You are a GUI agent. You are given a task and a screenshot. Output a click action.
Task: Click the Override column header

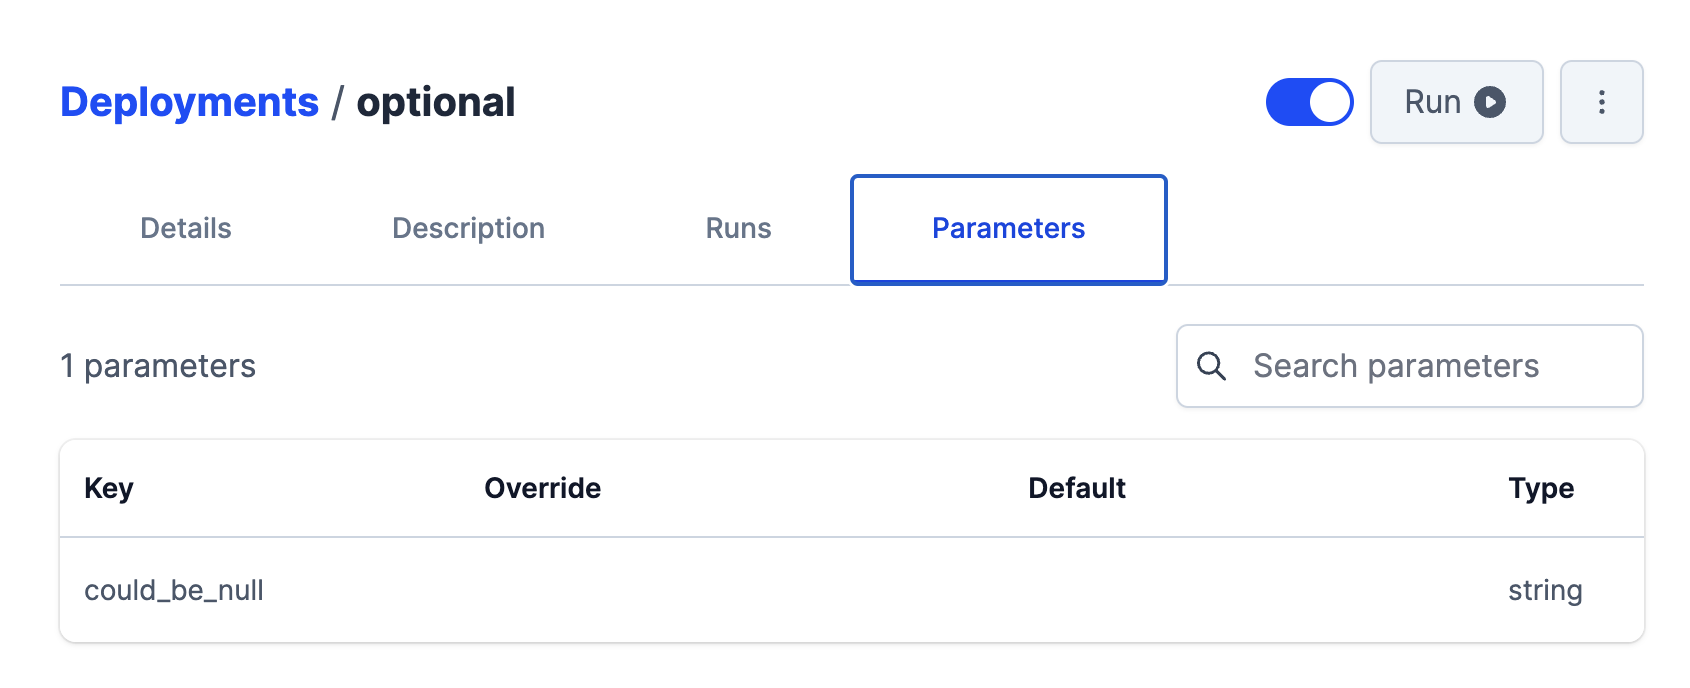pyautogui.click(x=542, y=488)
